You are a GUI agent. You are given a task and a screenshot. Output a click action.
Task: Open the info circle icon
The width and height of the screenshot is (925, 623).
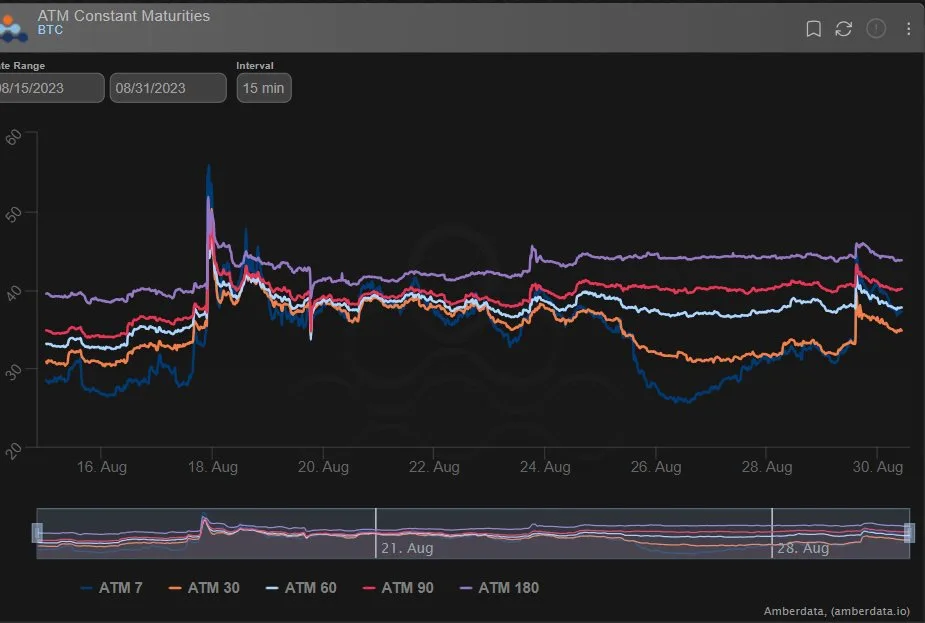[876, 28]
